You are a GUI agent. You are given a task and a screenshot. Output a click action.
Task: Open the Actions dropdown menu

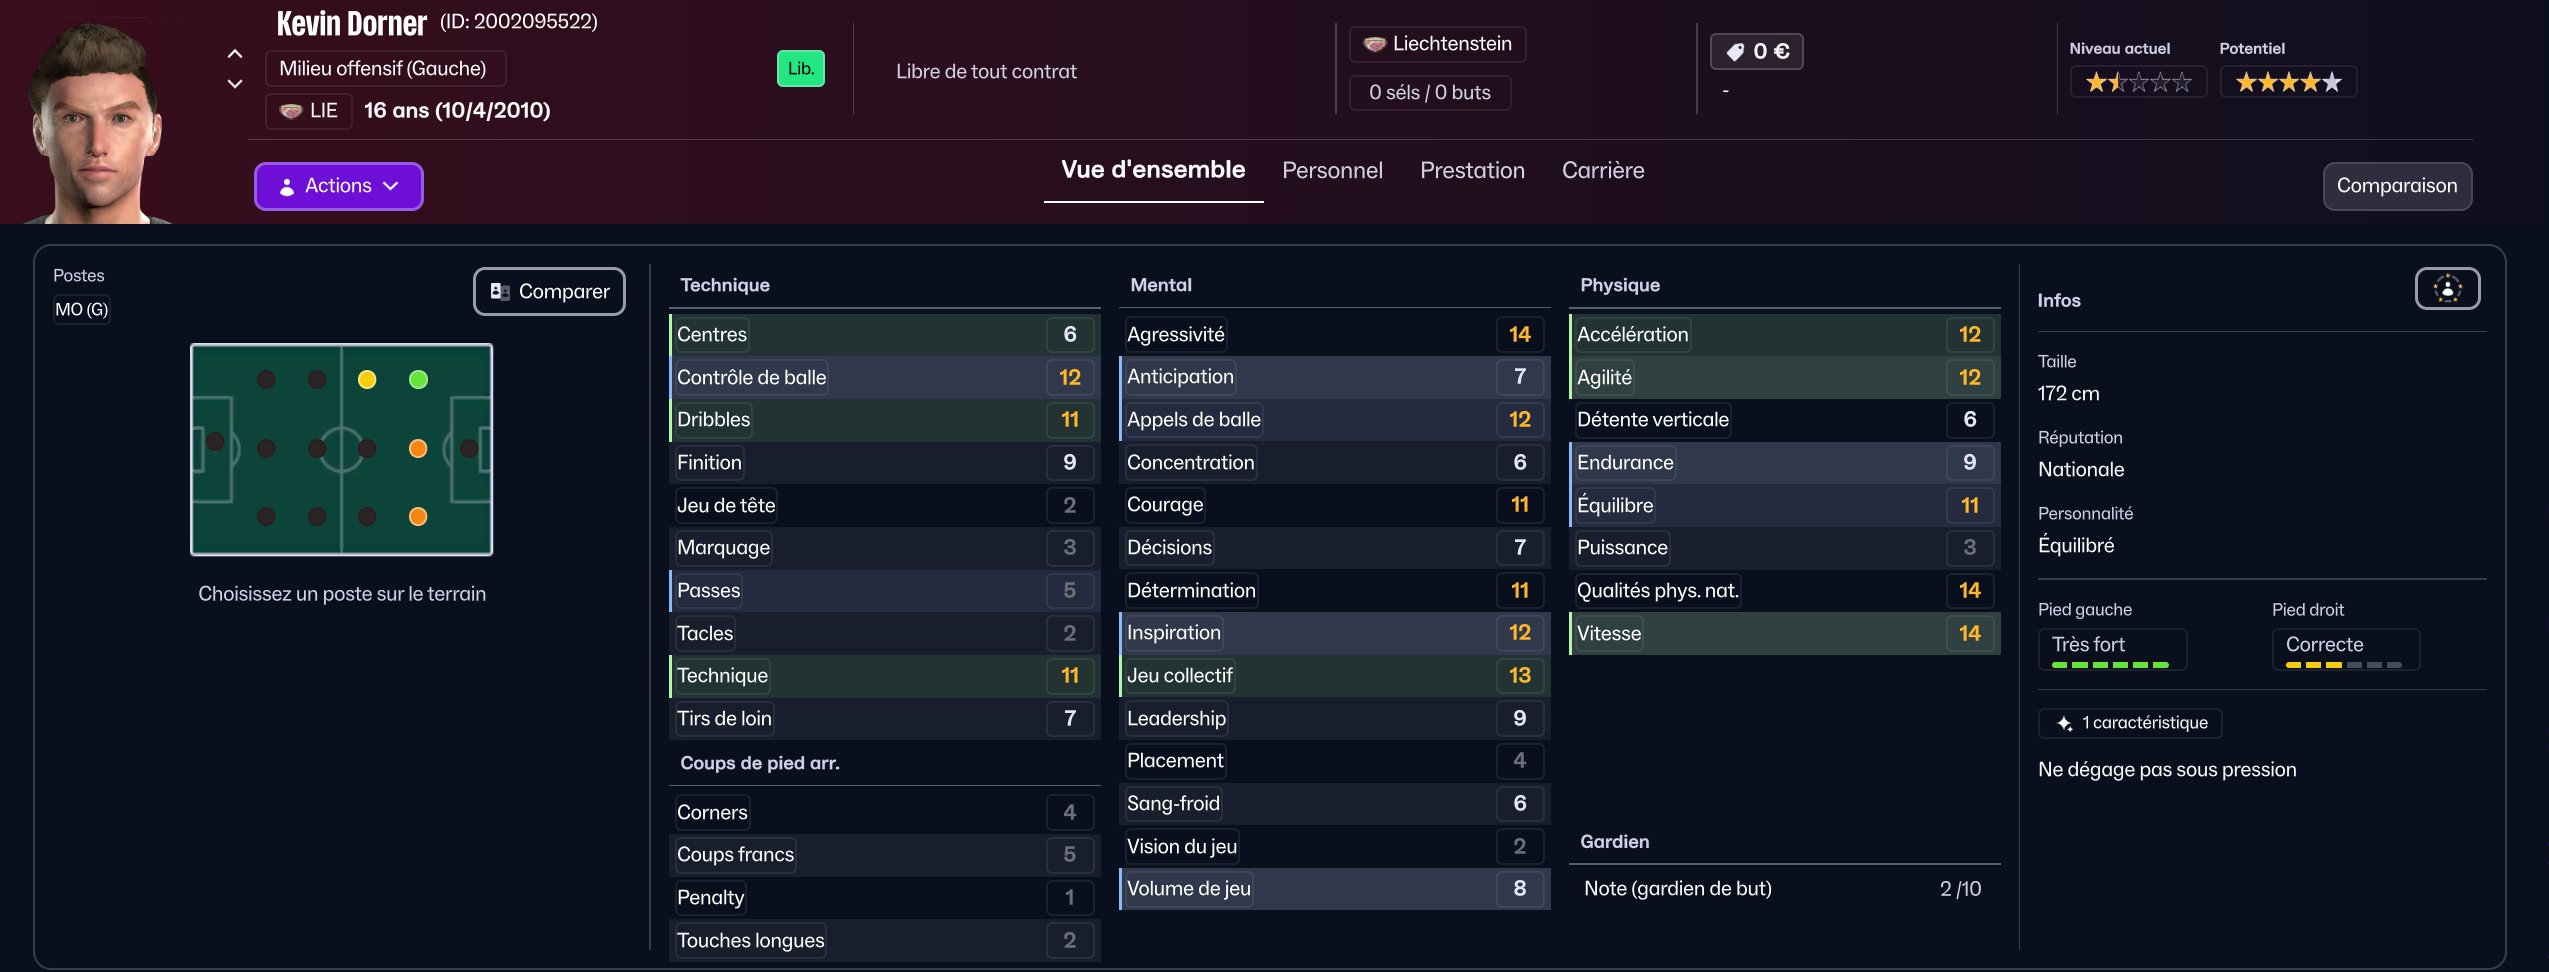click(x=338, y=186)
